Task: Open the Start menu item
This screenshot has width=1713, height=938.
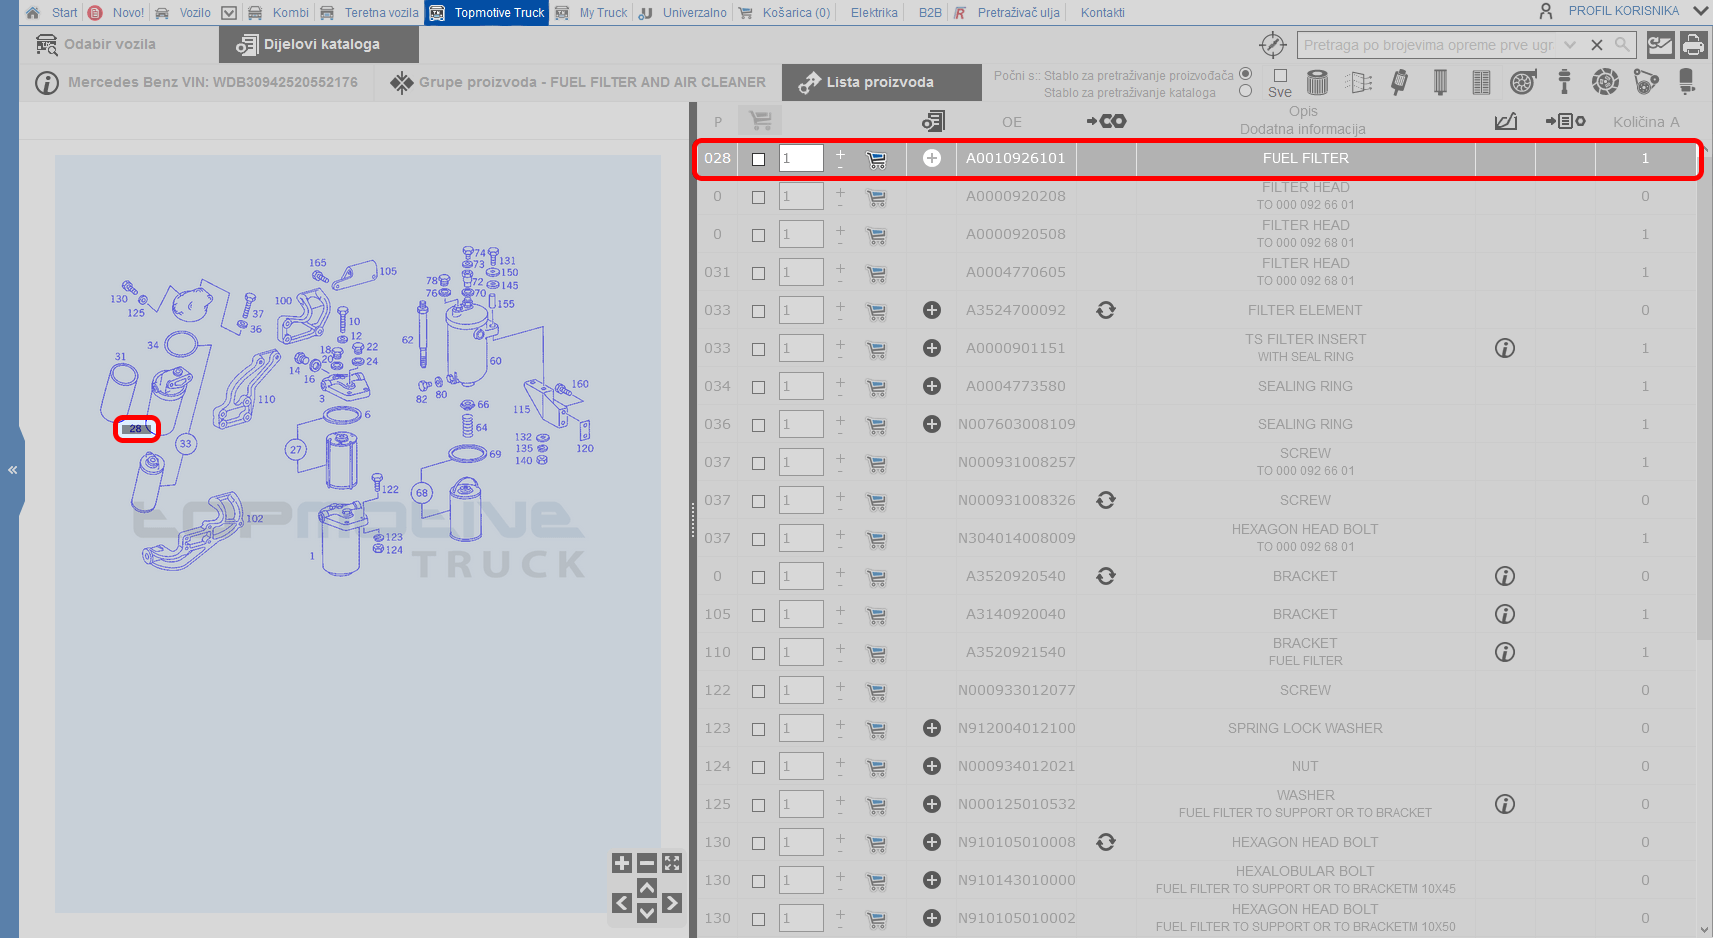Action: (64, 13)
